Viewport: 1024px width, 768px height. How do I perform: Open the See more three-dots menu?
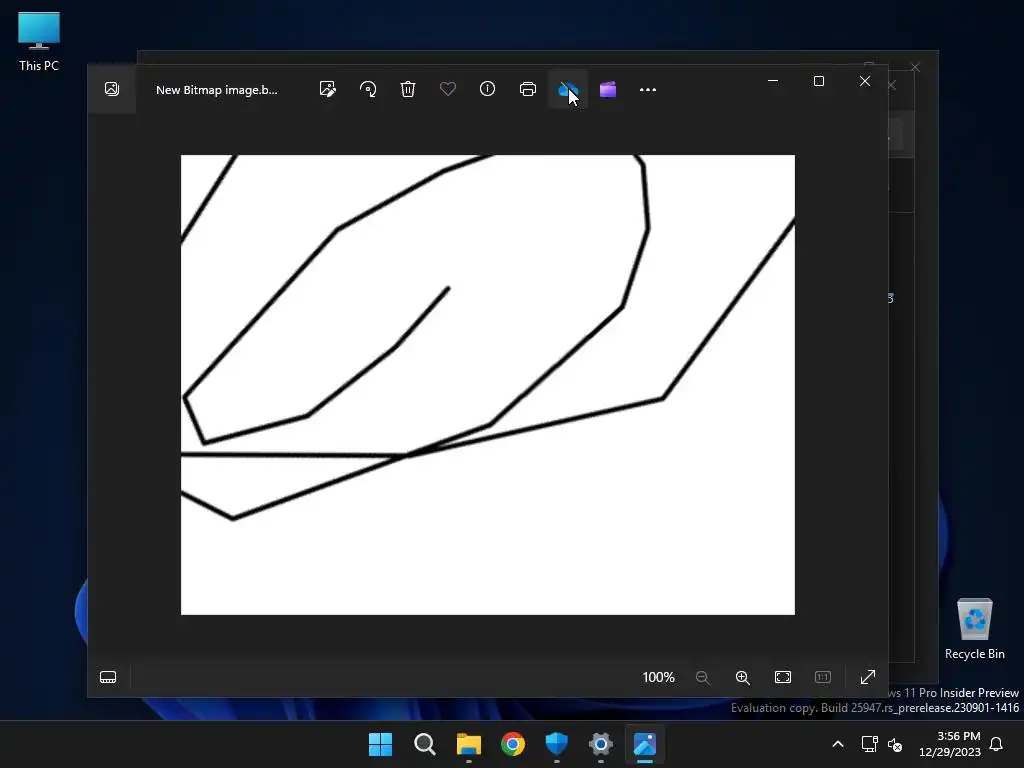point(648,89)
